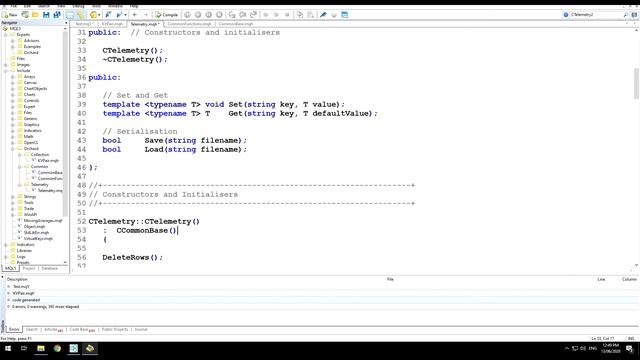Switch to the CommonFunctions.mqh editor tab

pyautogui.click(x=189, y=24)
